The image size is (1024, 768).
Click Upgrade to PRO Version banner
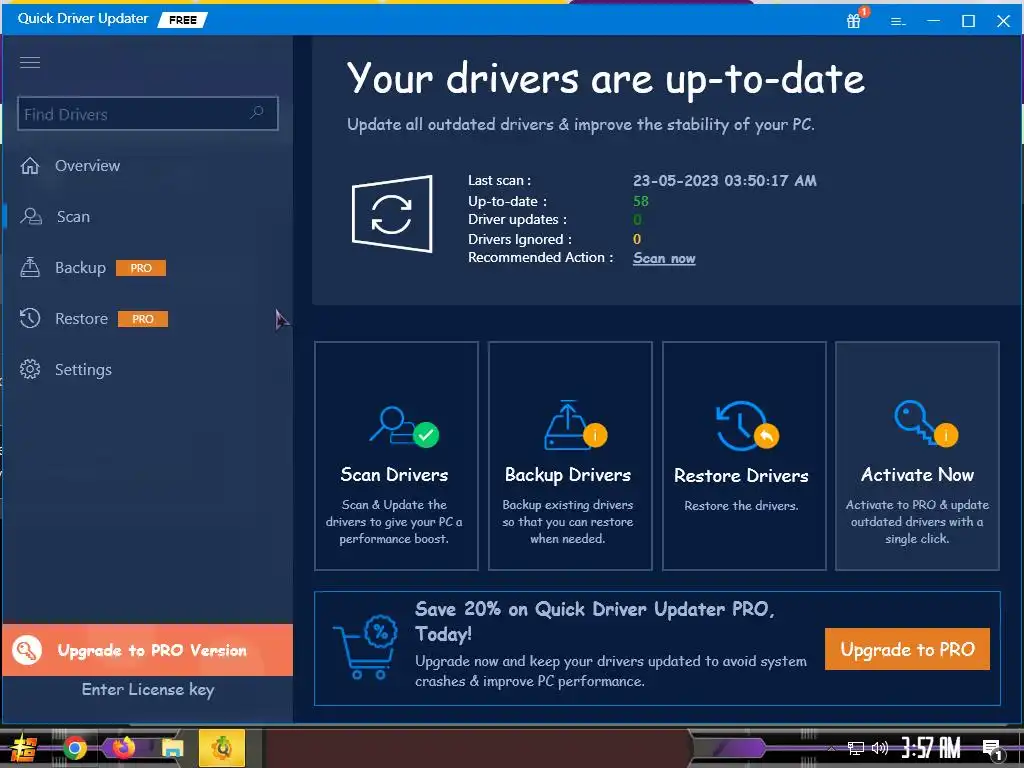pyautogui.click(x=148, y=650)
